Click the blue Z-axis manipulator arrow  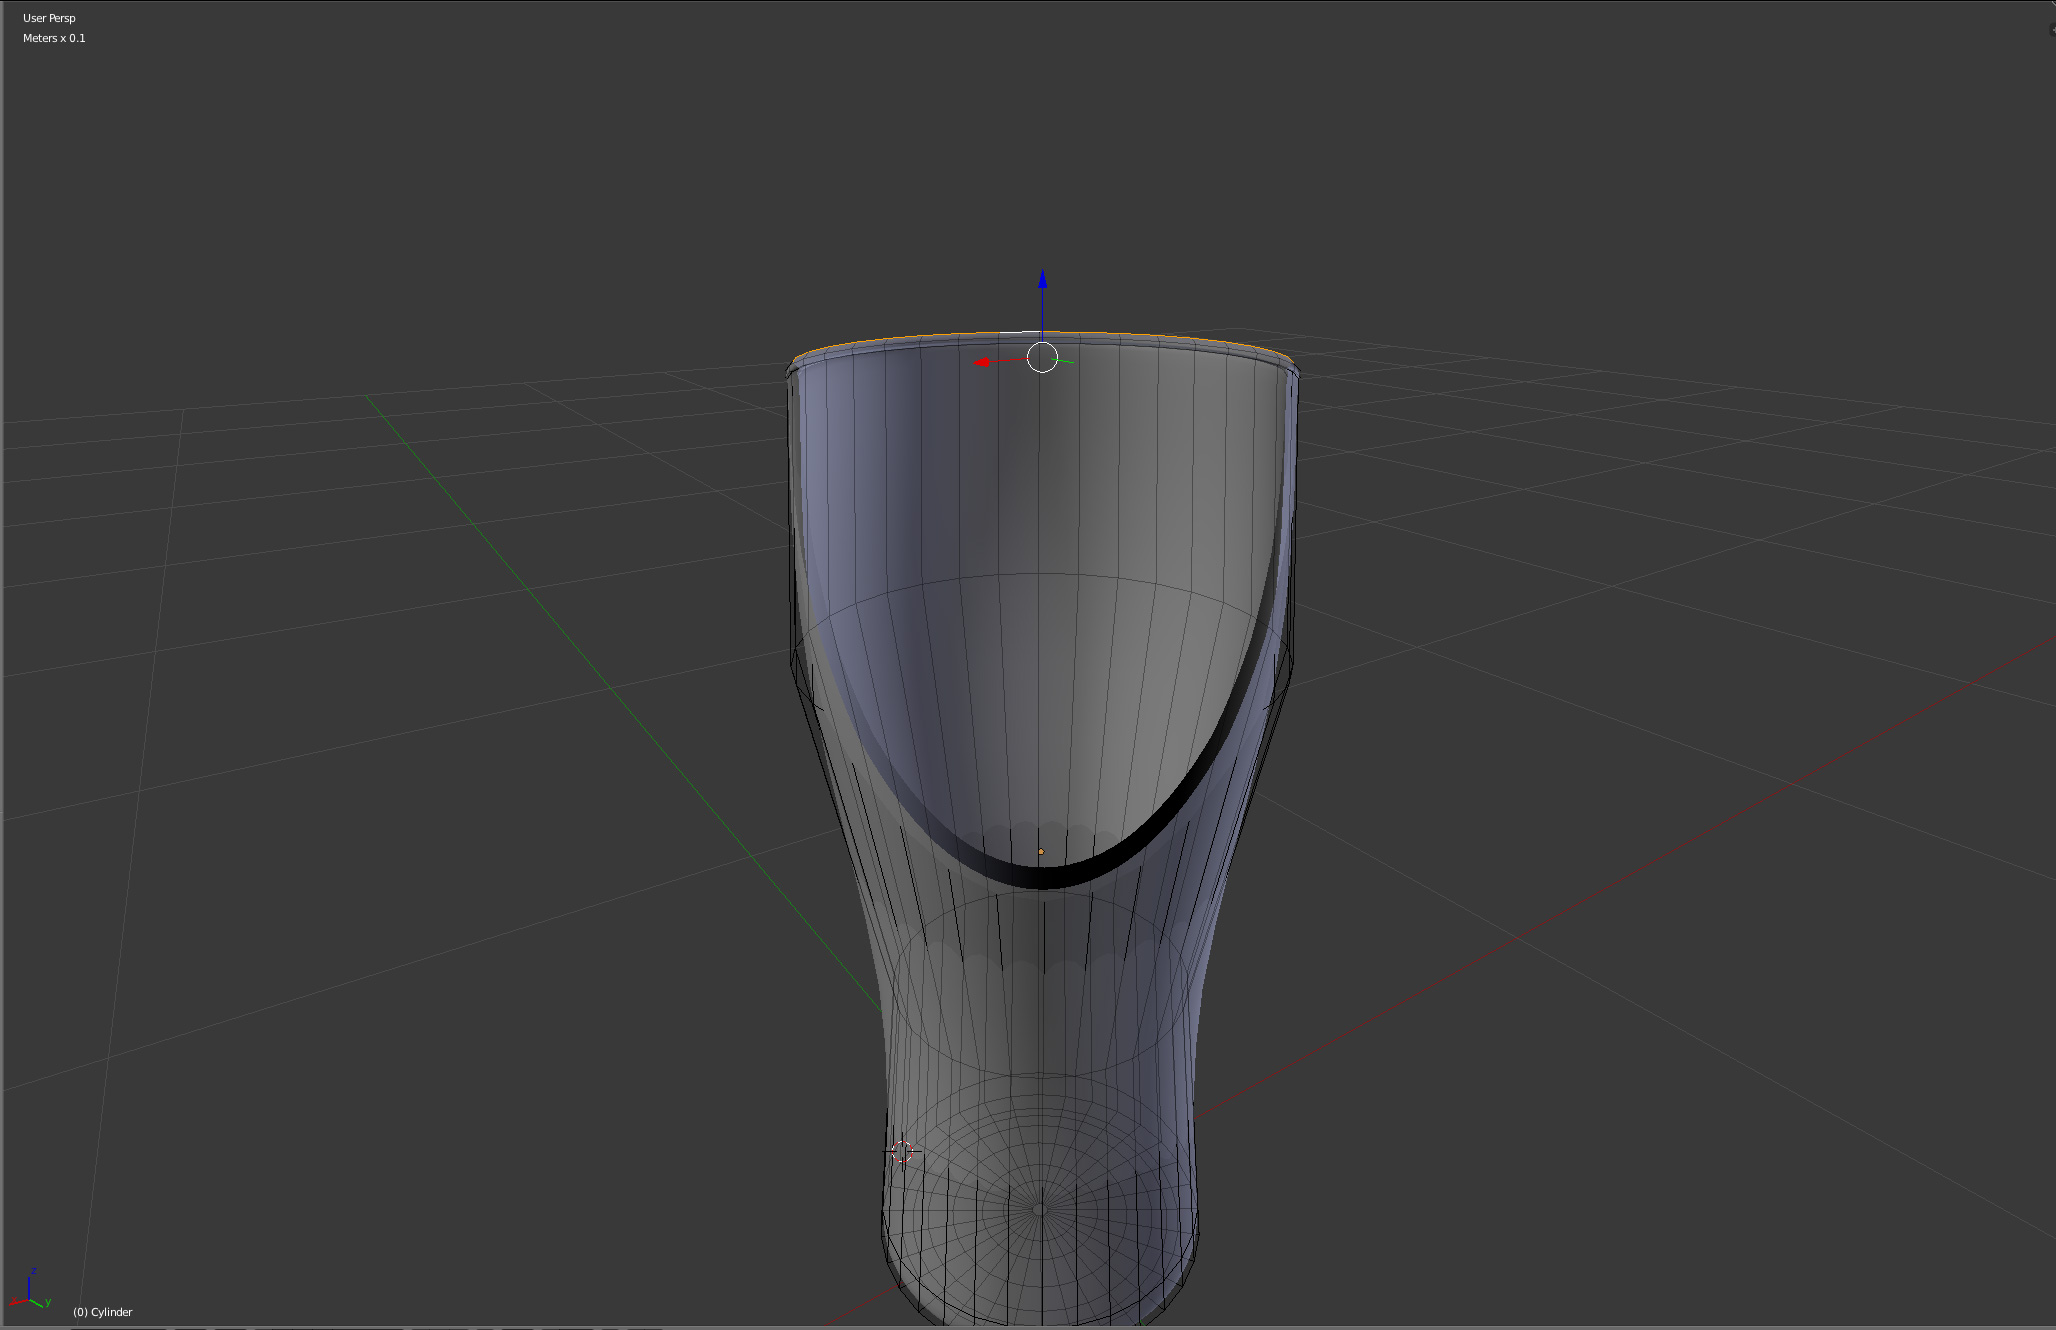[1042, 282]
